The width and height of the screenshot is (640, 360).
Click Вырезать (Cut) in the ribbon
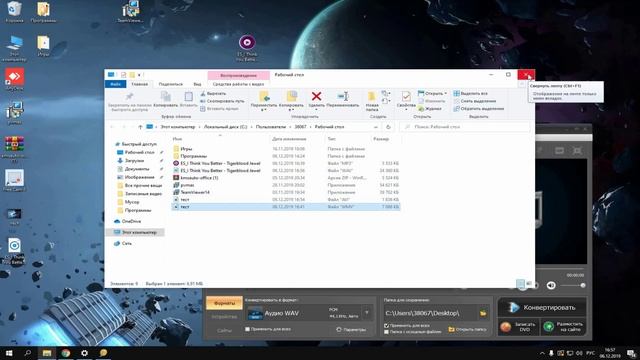coord(213,93)
